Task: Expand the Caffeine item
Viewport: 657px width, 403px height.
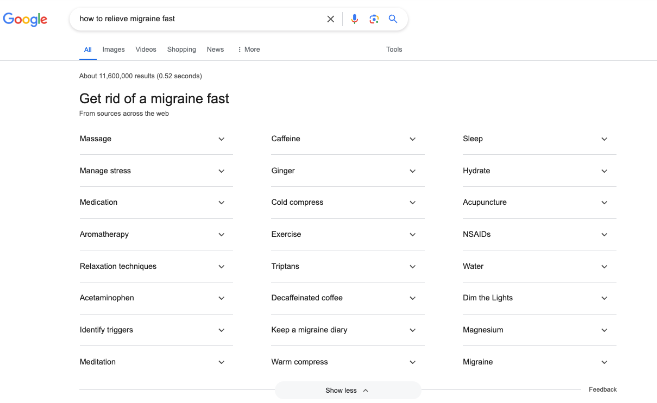Action: click(348, 139)
